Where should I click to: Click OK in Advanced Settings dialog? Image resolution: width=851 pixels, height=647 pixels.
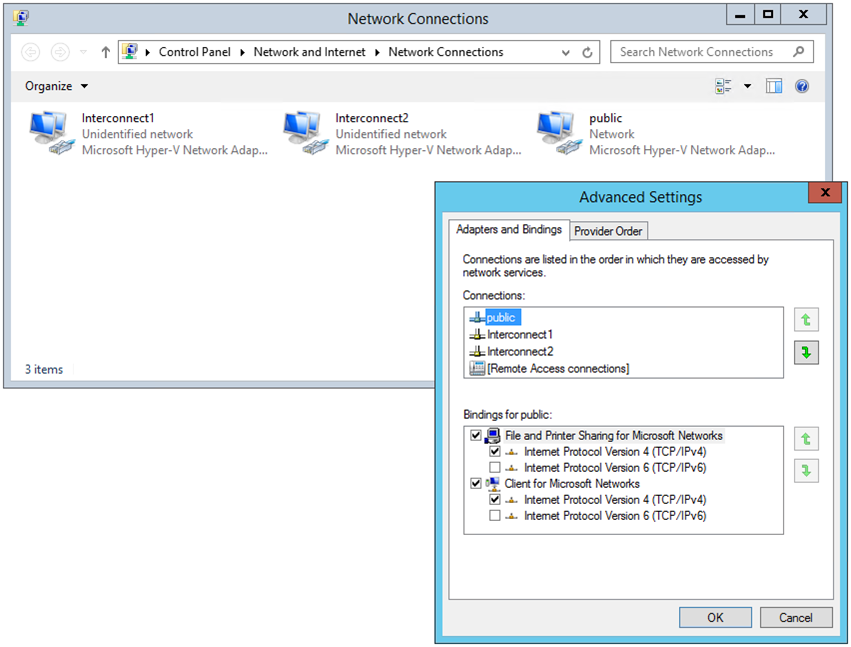pyautogui.click(x=715, y=617)
